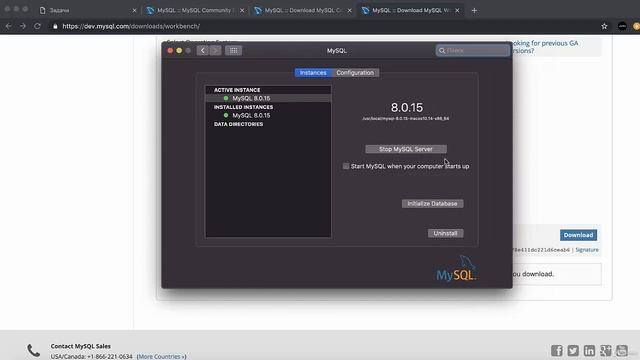Image resolution: width=640 pixels, height=360 pixels.
Task: Click the blue Download button in browser
Action: (x=578, y=235)
